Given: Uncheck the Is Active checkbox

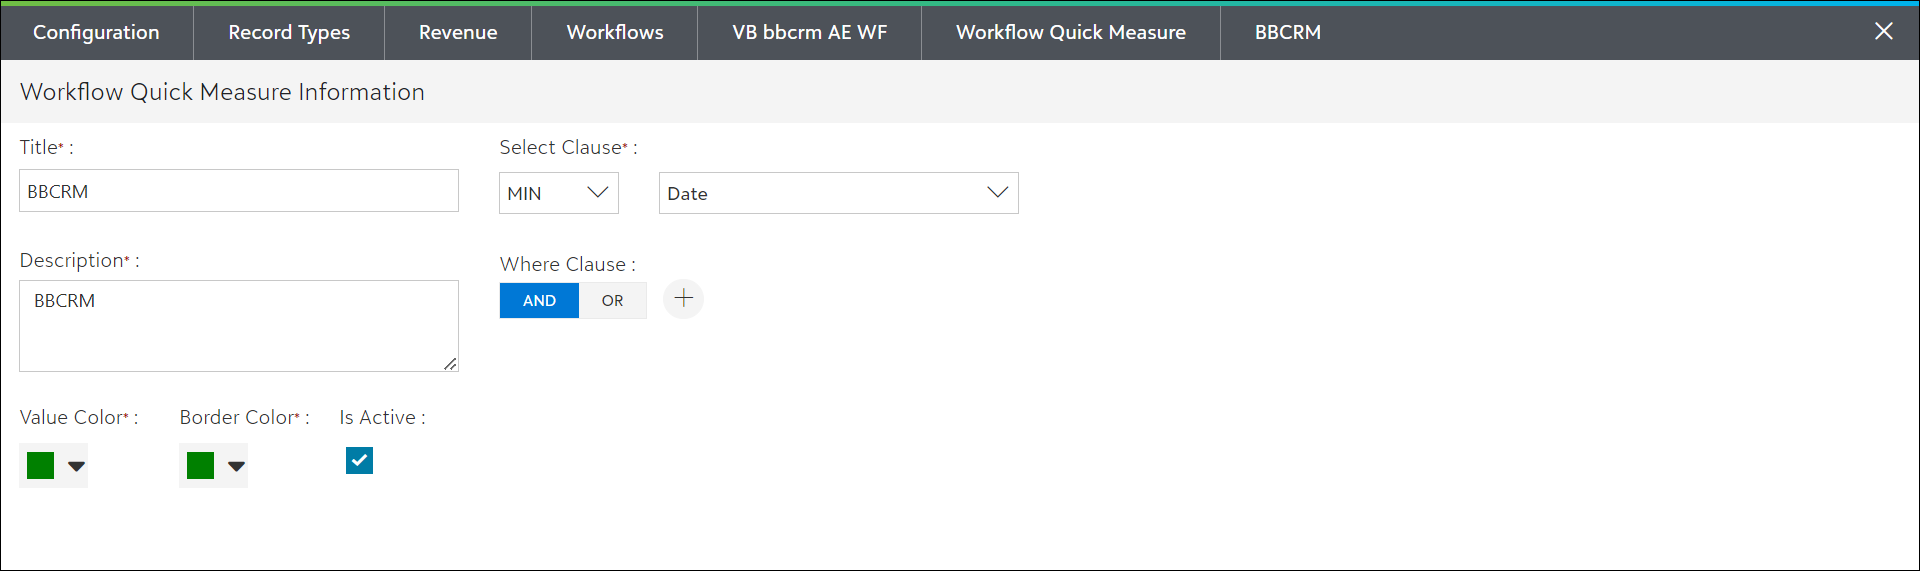Looking at the screenshot, I should [x=359, y=460].
